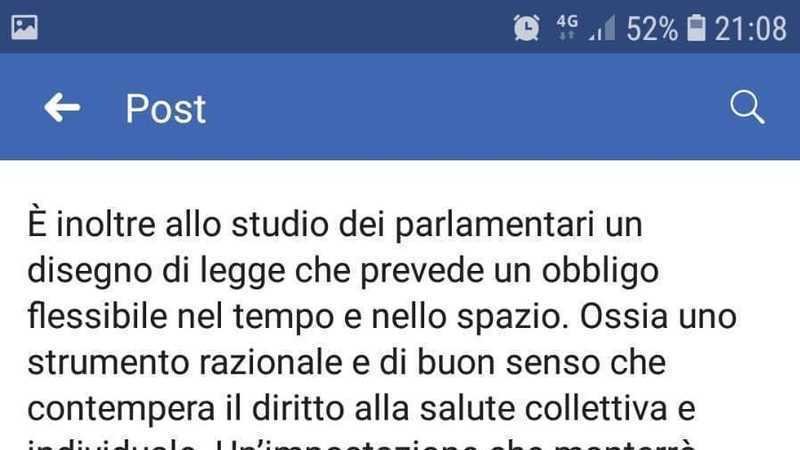Tap the 21:08 clock display
The width and height of the screenshot is (800, 450).
pos(751,29)
